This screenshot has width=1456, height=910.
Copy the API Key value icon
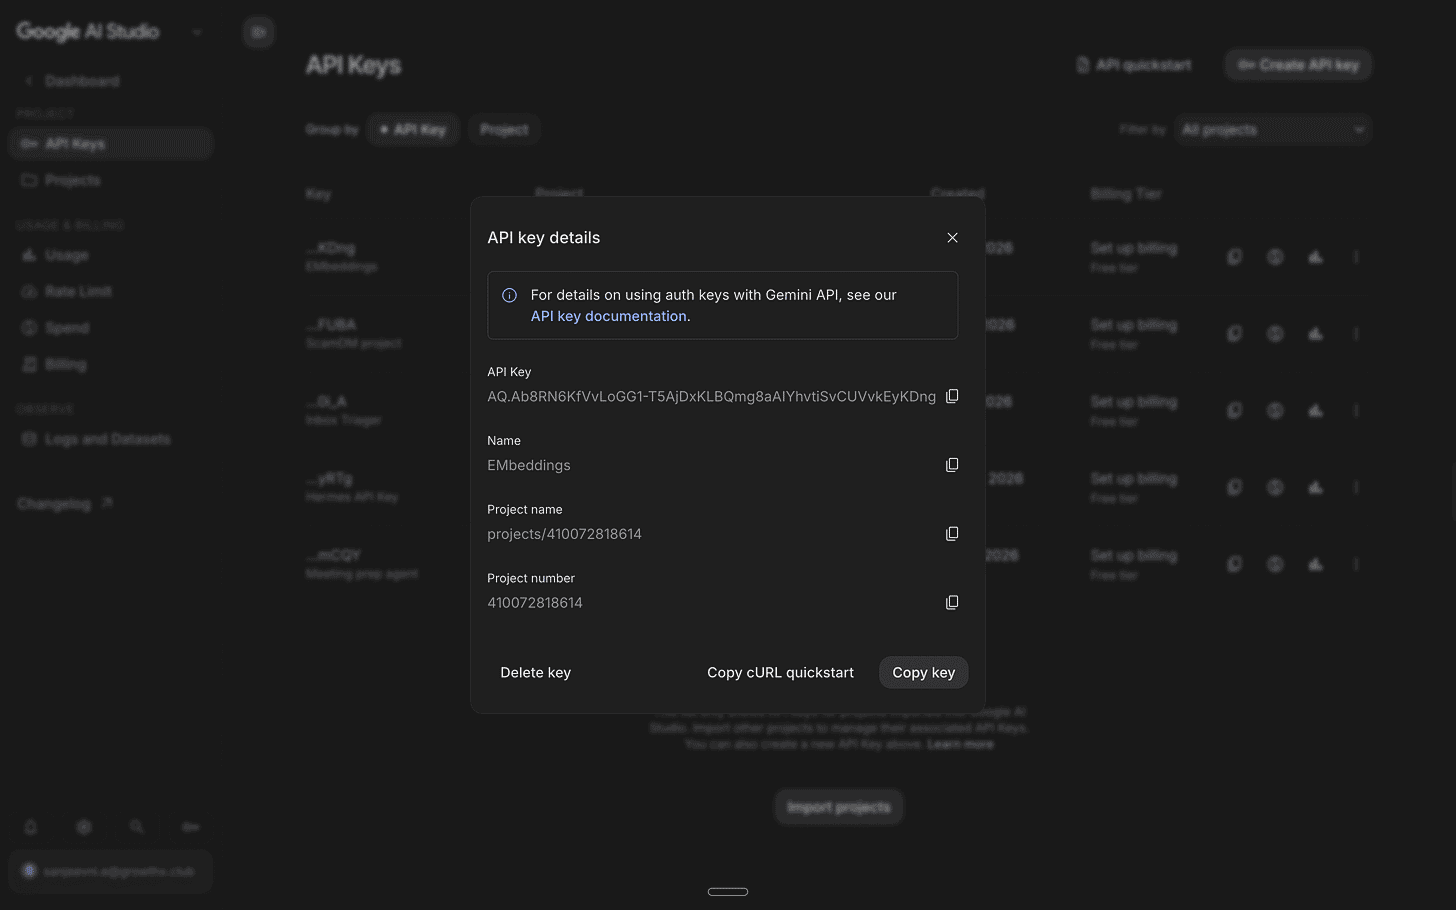pyautogui.click(x=952, y=396)
